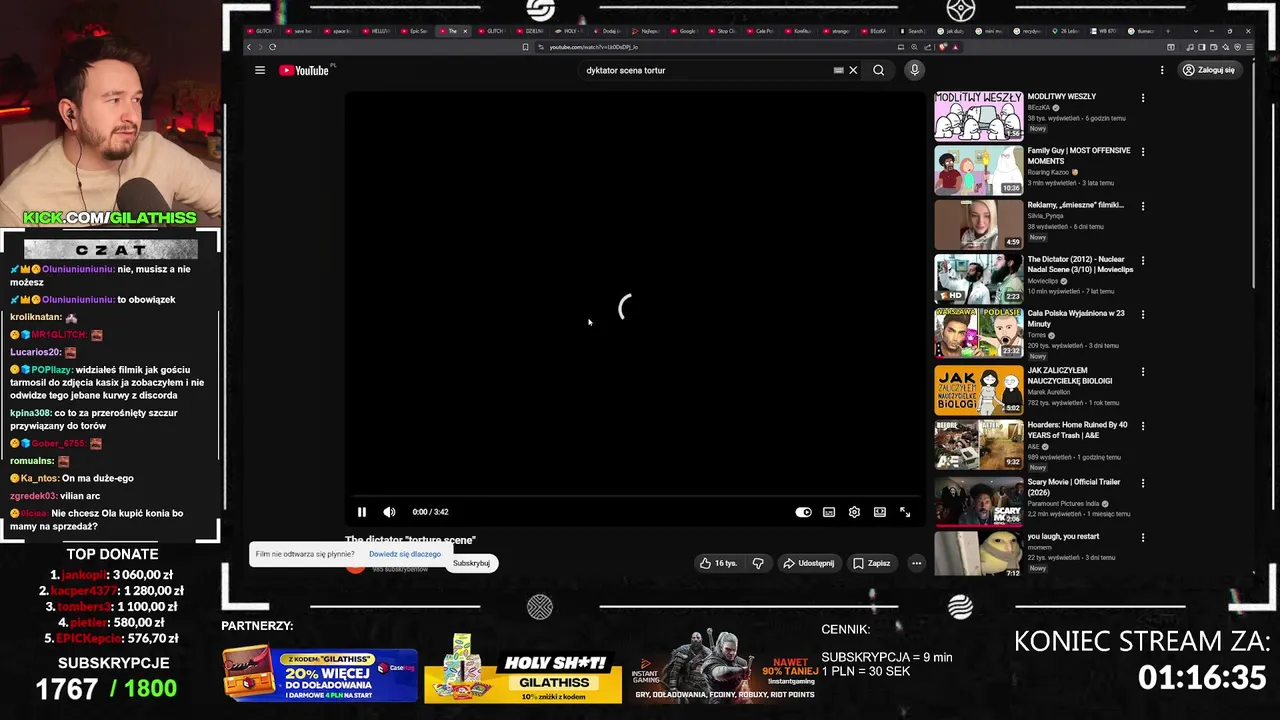Switch to the 'BEczKA' browser tab
This screenshot has height=720, width=1280.
(x=874, y=31)
